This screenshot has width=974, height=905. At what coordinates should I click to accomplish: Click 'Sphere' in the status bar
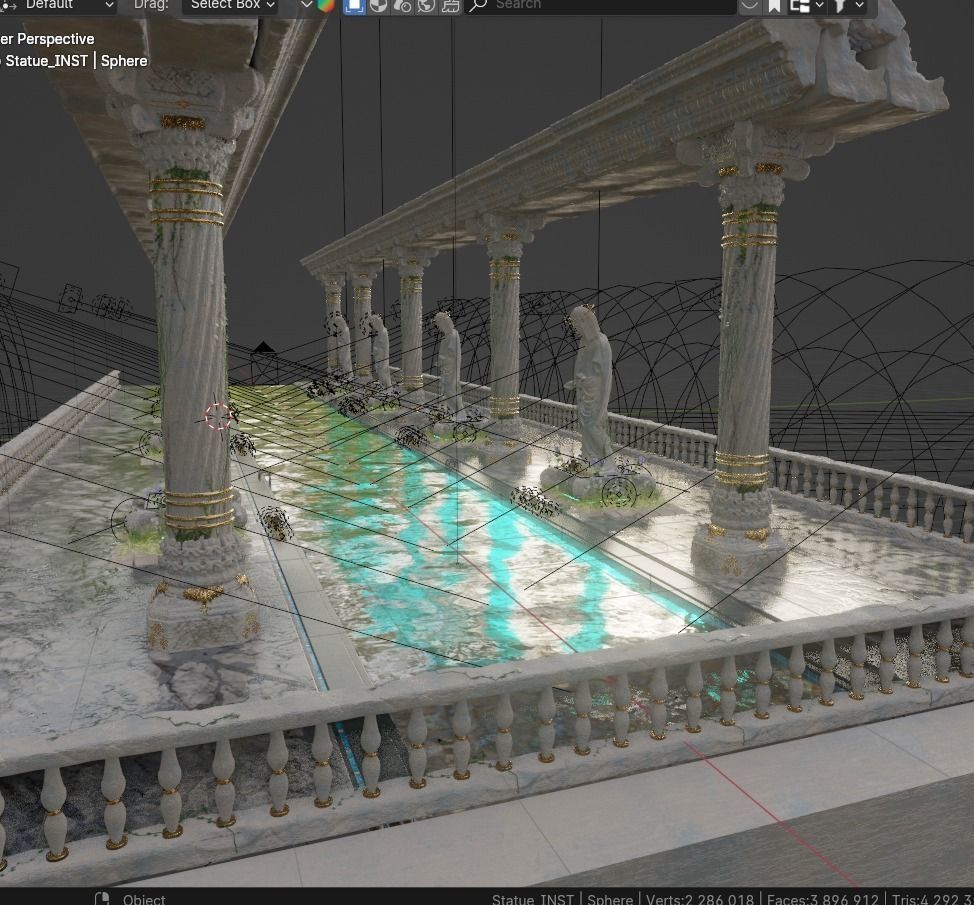[x=610, y=899]
